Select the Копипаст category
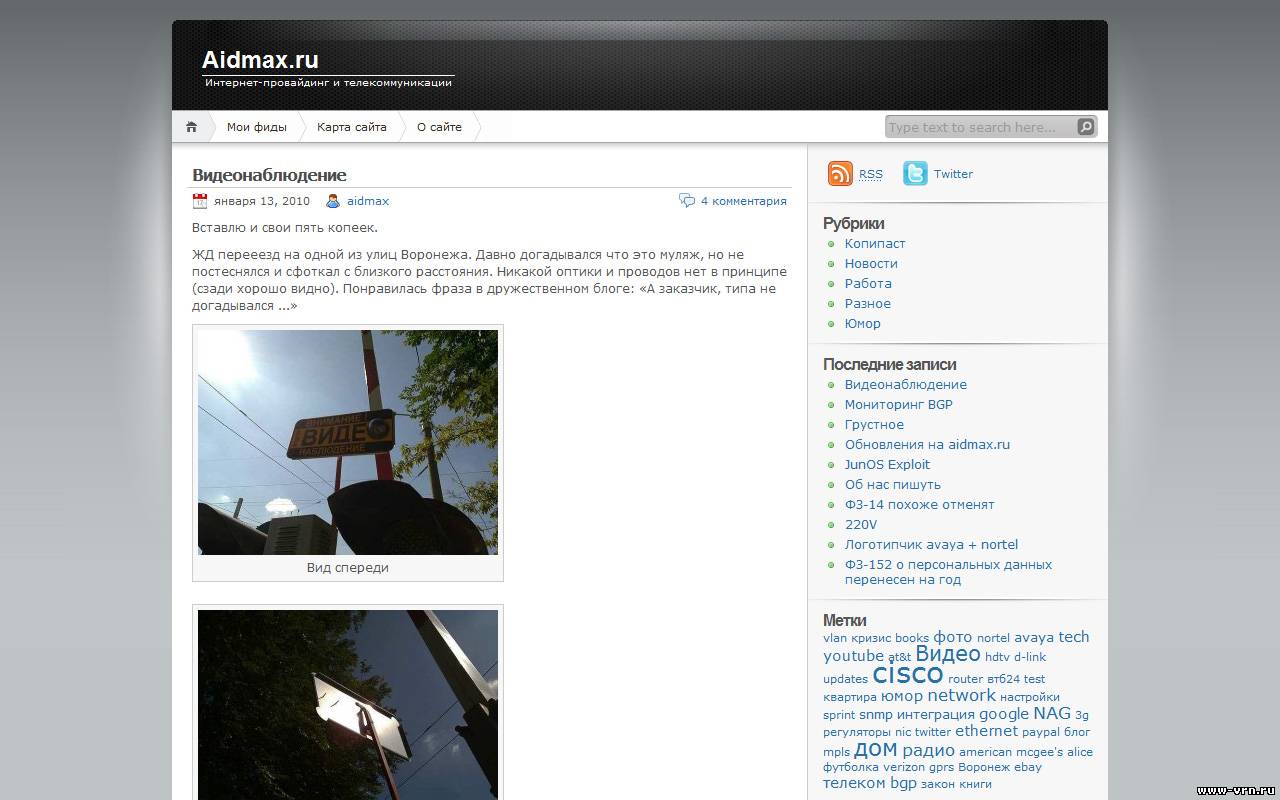 (x=875, y=244)
